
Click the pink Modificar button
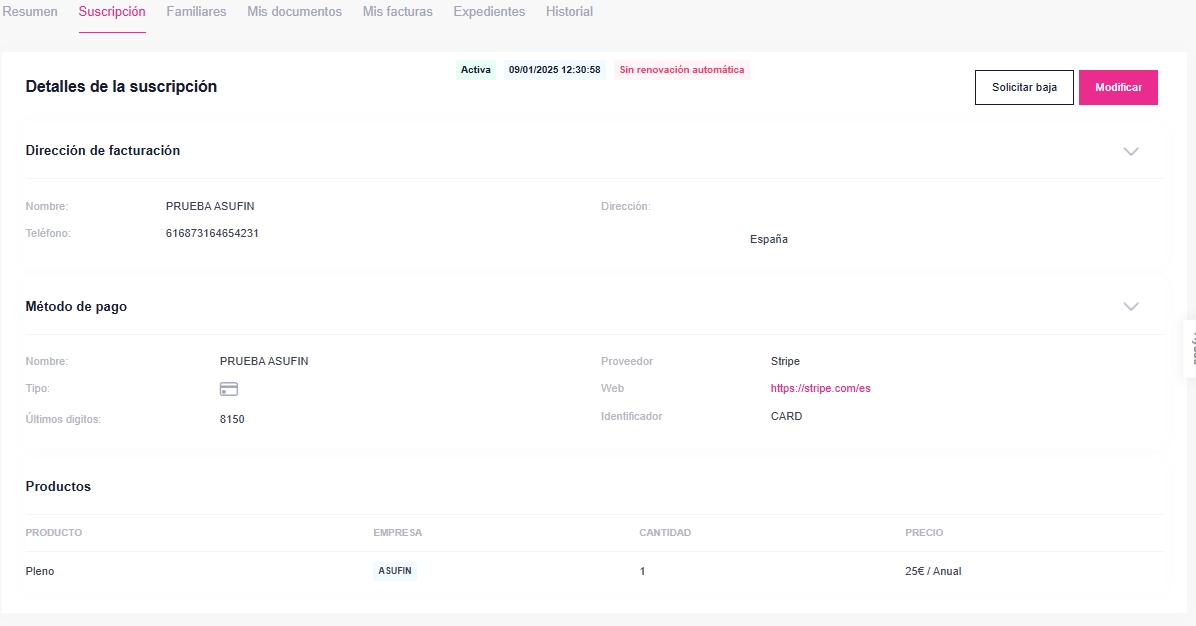coord(1118,88)
